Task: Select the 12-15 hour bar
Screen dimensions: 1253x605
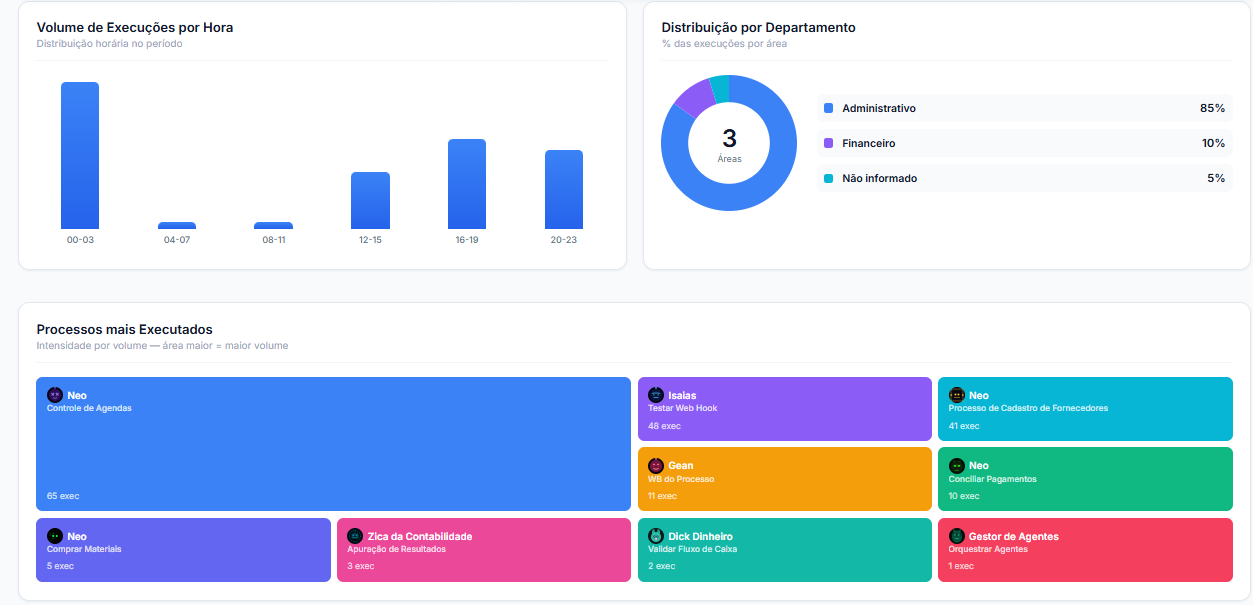Action: click(370, 200)
